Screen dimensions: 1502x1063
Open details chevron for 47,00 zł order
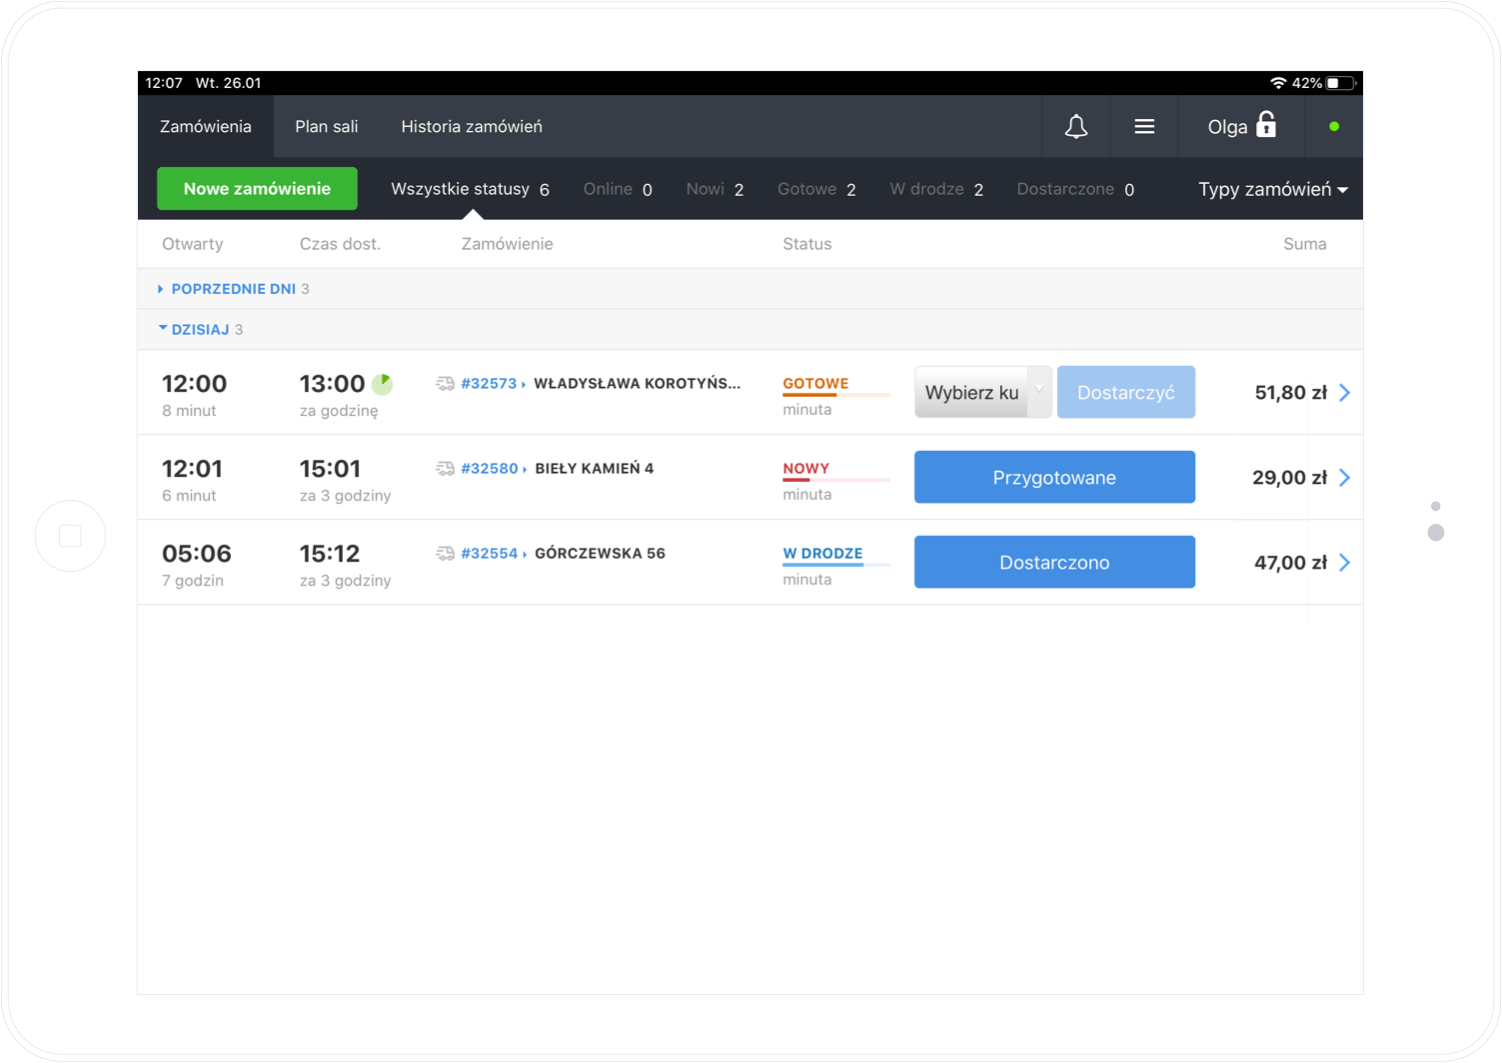[1345, 563]
